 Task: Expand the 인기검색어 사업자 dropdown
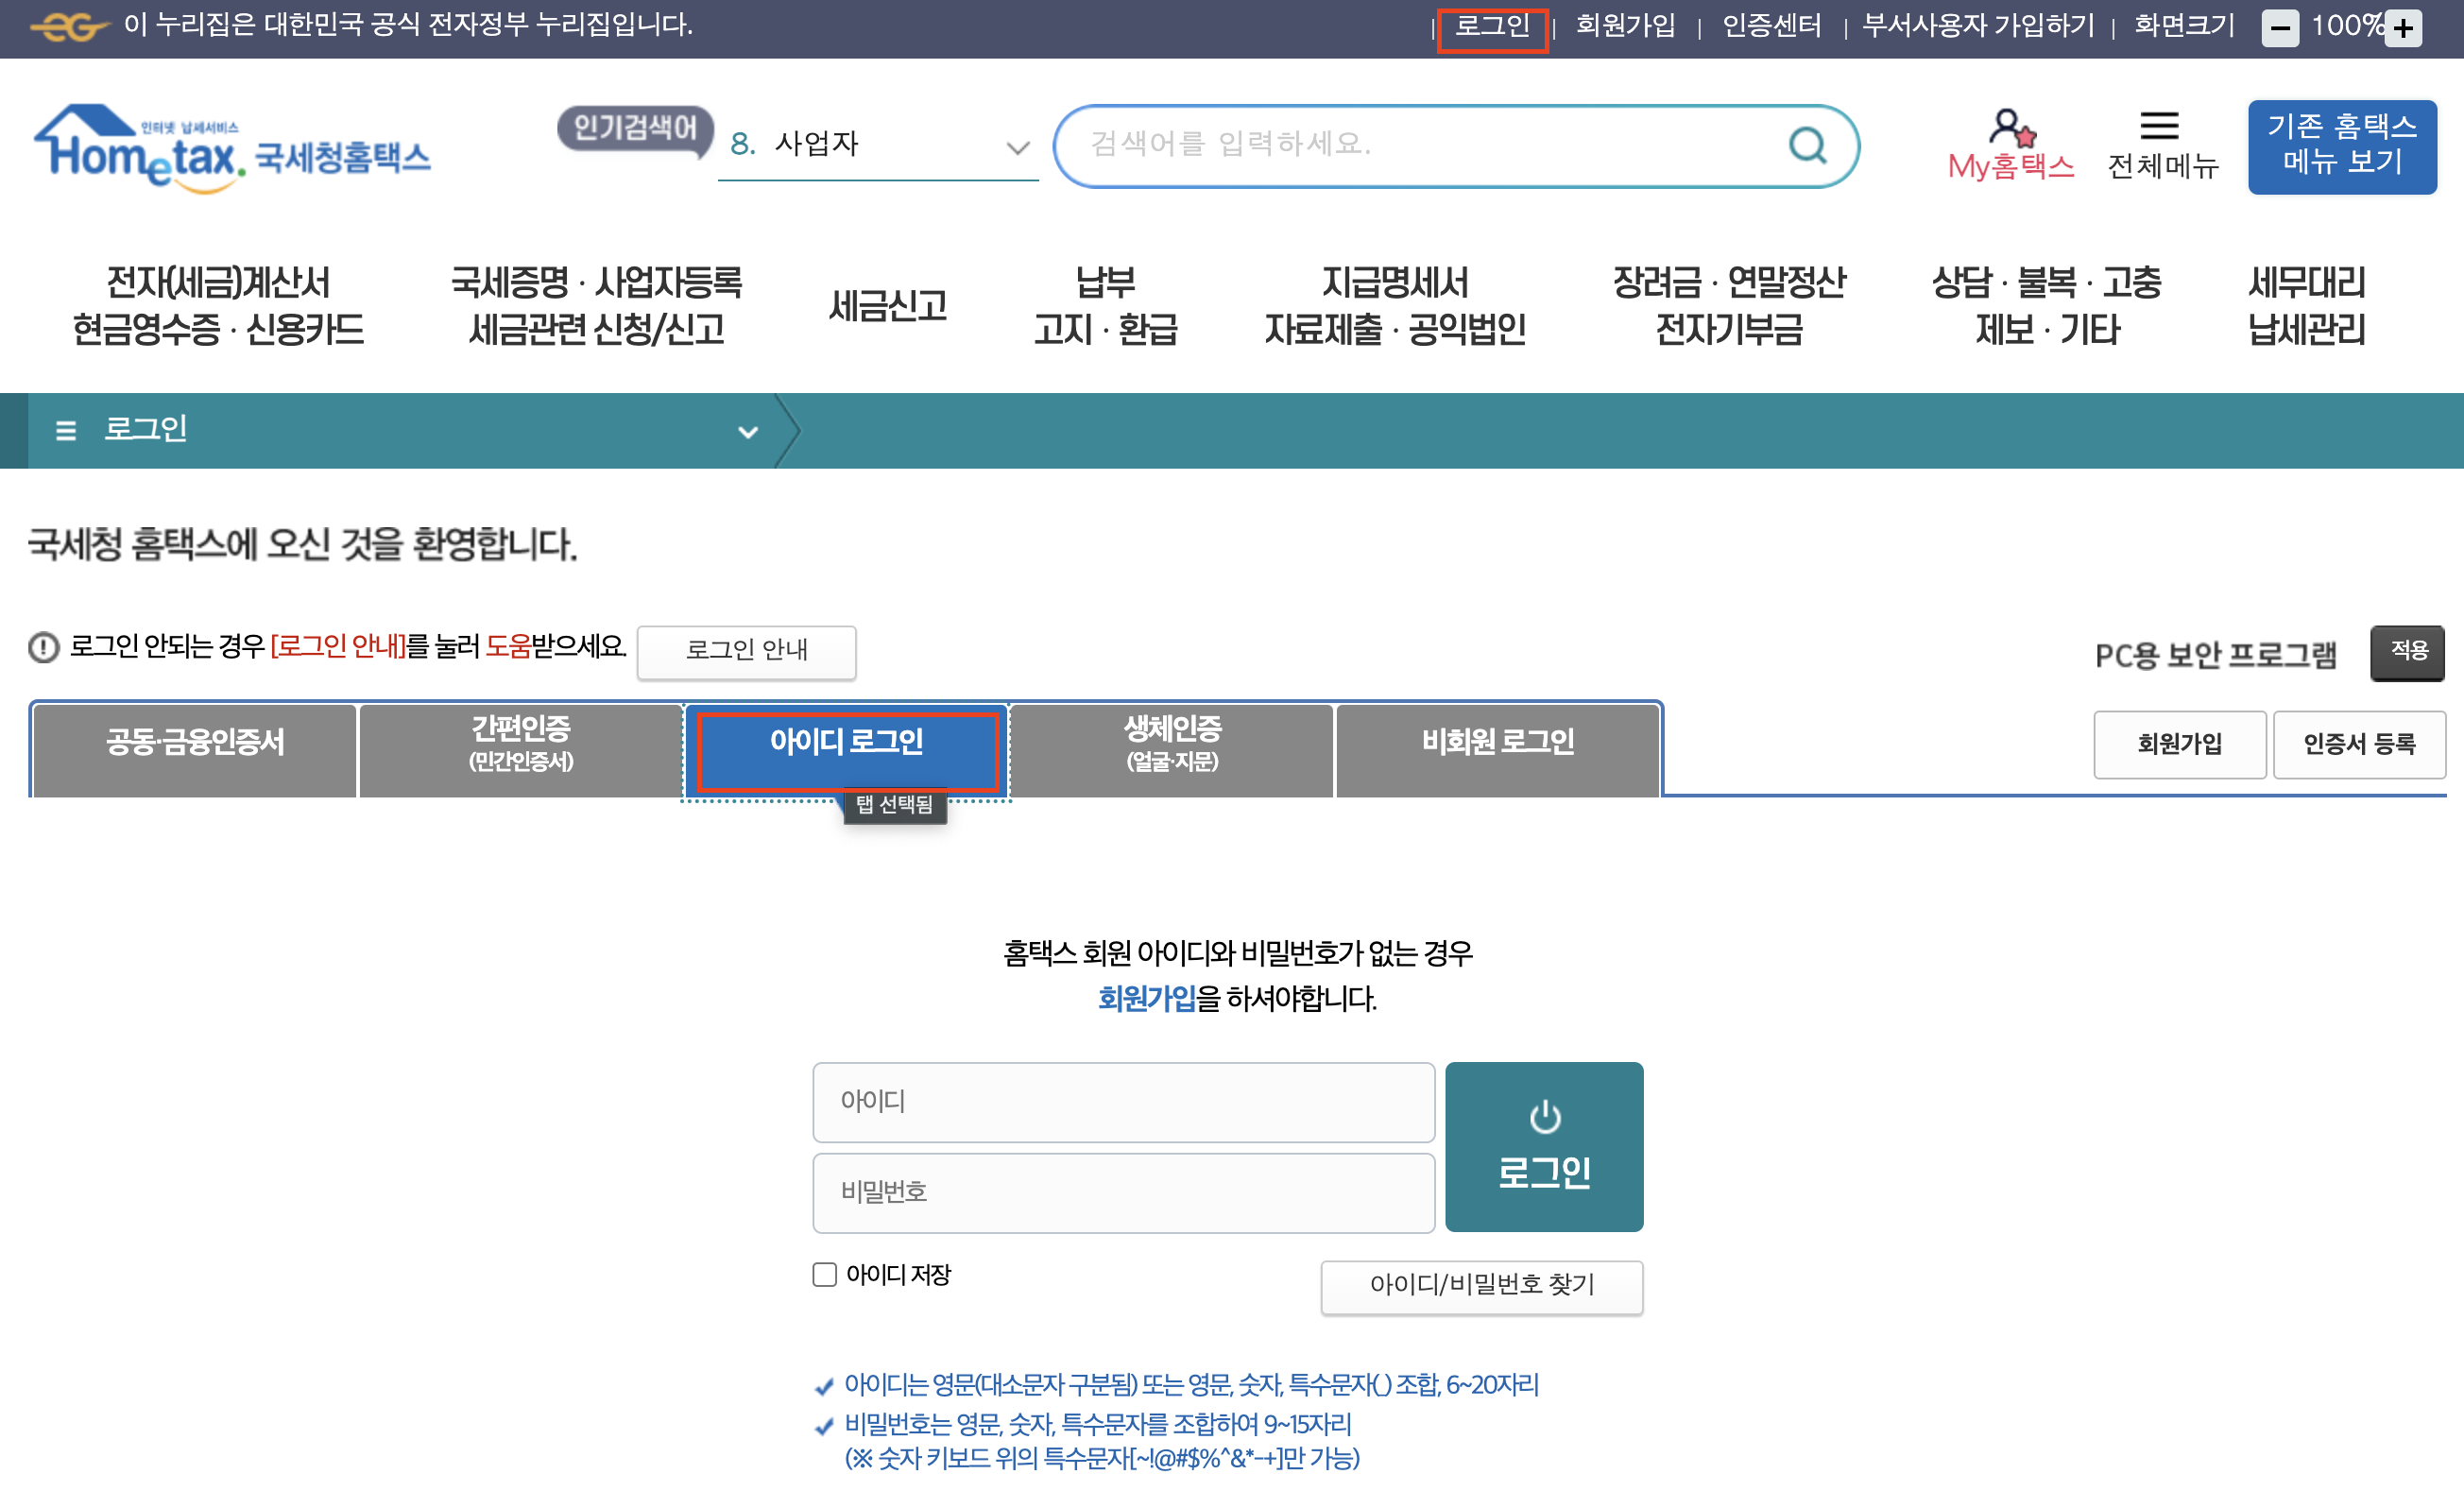[1017, 148]
